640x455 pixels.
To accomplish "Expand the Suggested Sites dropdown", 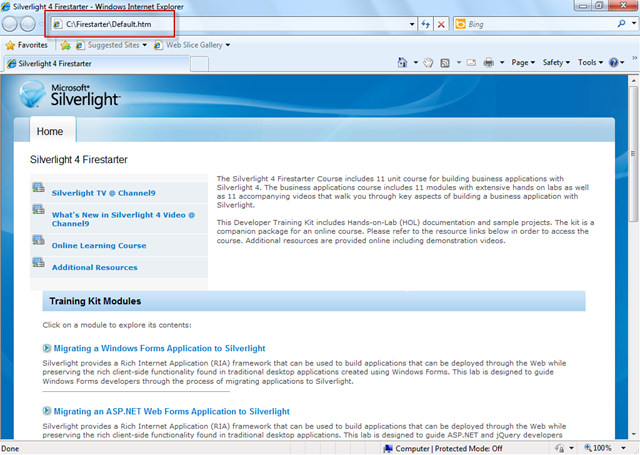I will tap(144, 45).
